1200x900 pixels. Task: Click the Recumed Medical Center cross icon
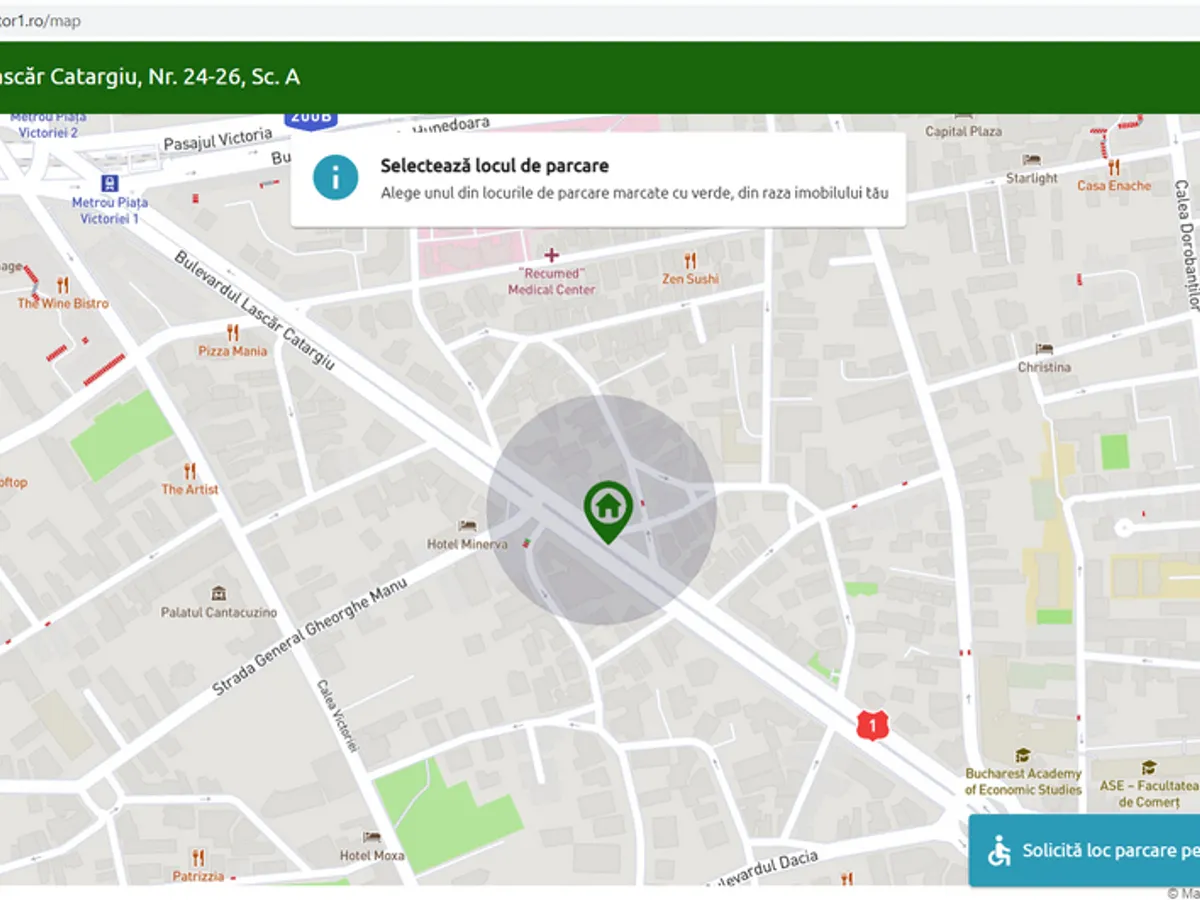point(551,255)
